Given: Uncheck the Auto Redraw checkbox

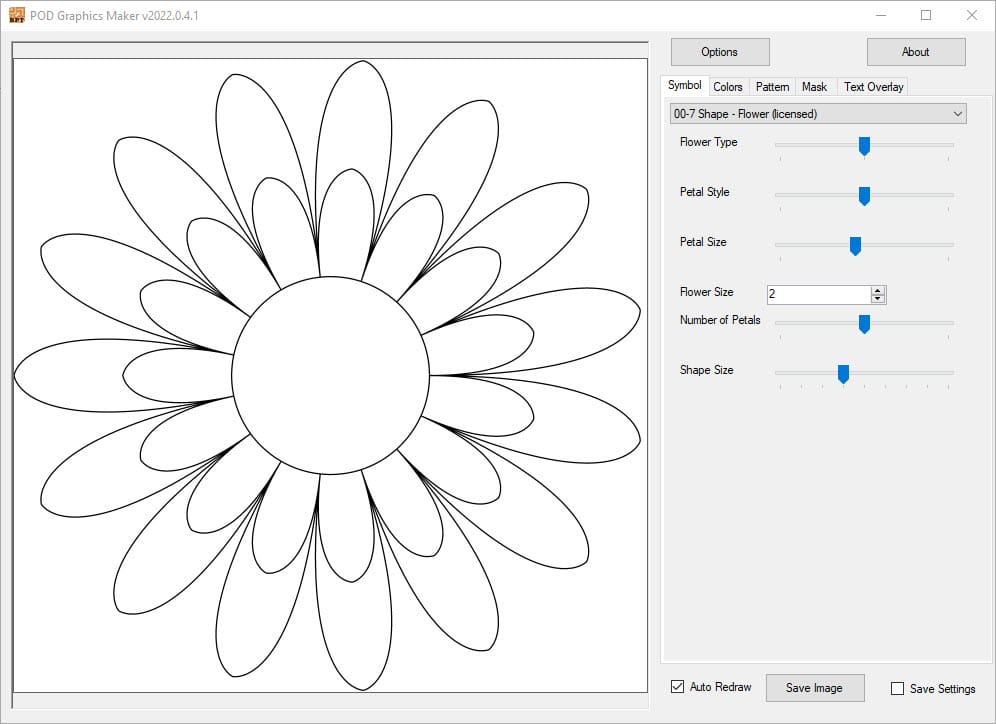Looking at the screenshot, I should click(678, 687).
